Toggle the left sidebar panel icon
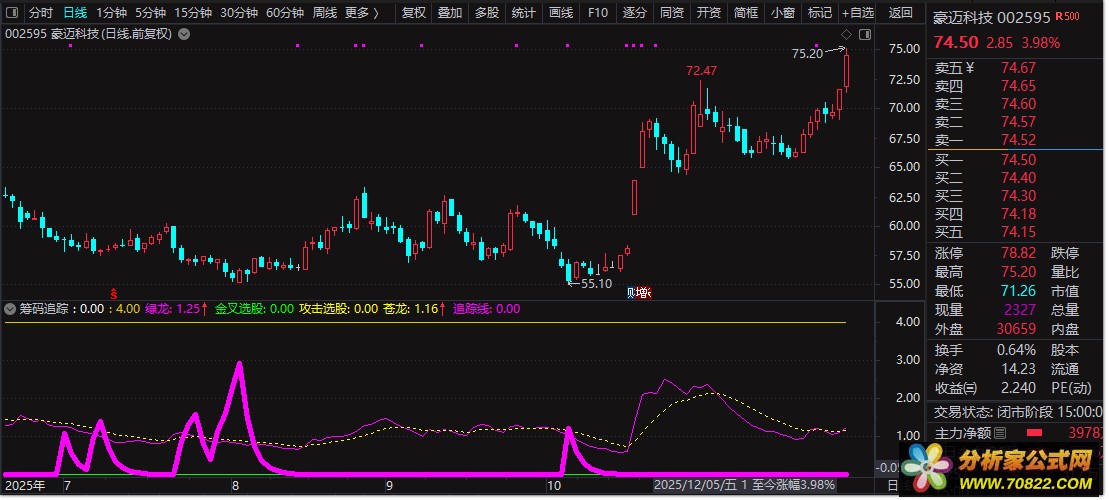 pyautogui.click(x=13, y=13)
